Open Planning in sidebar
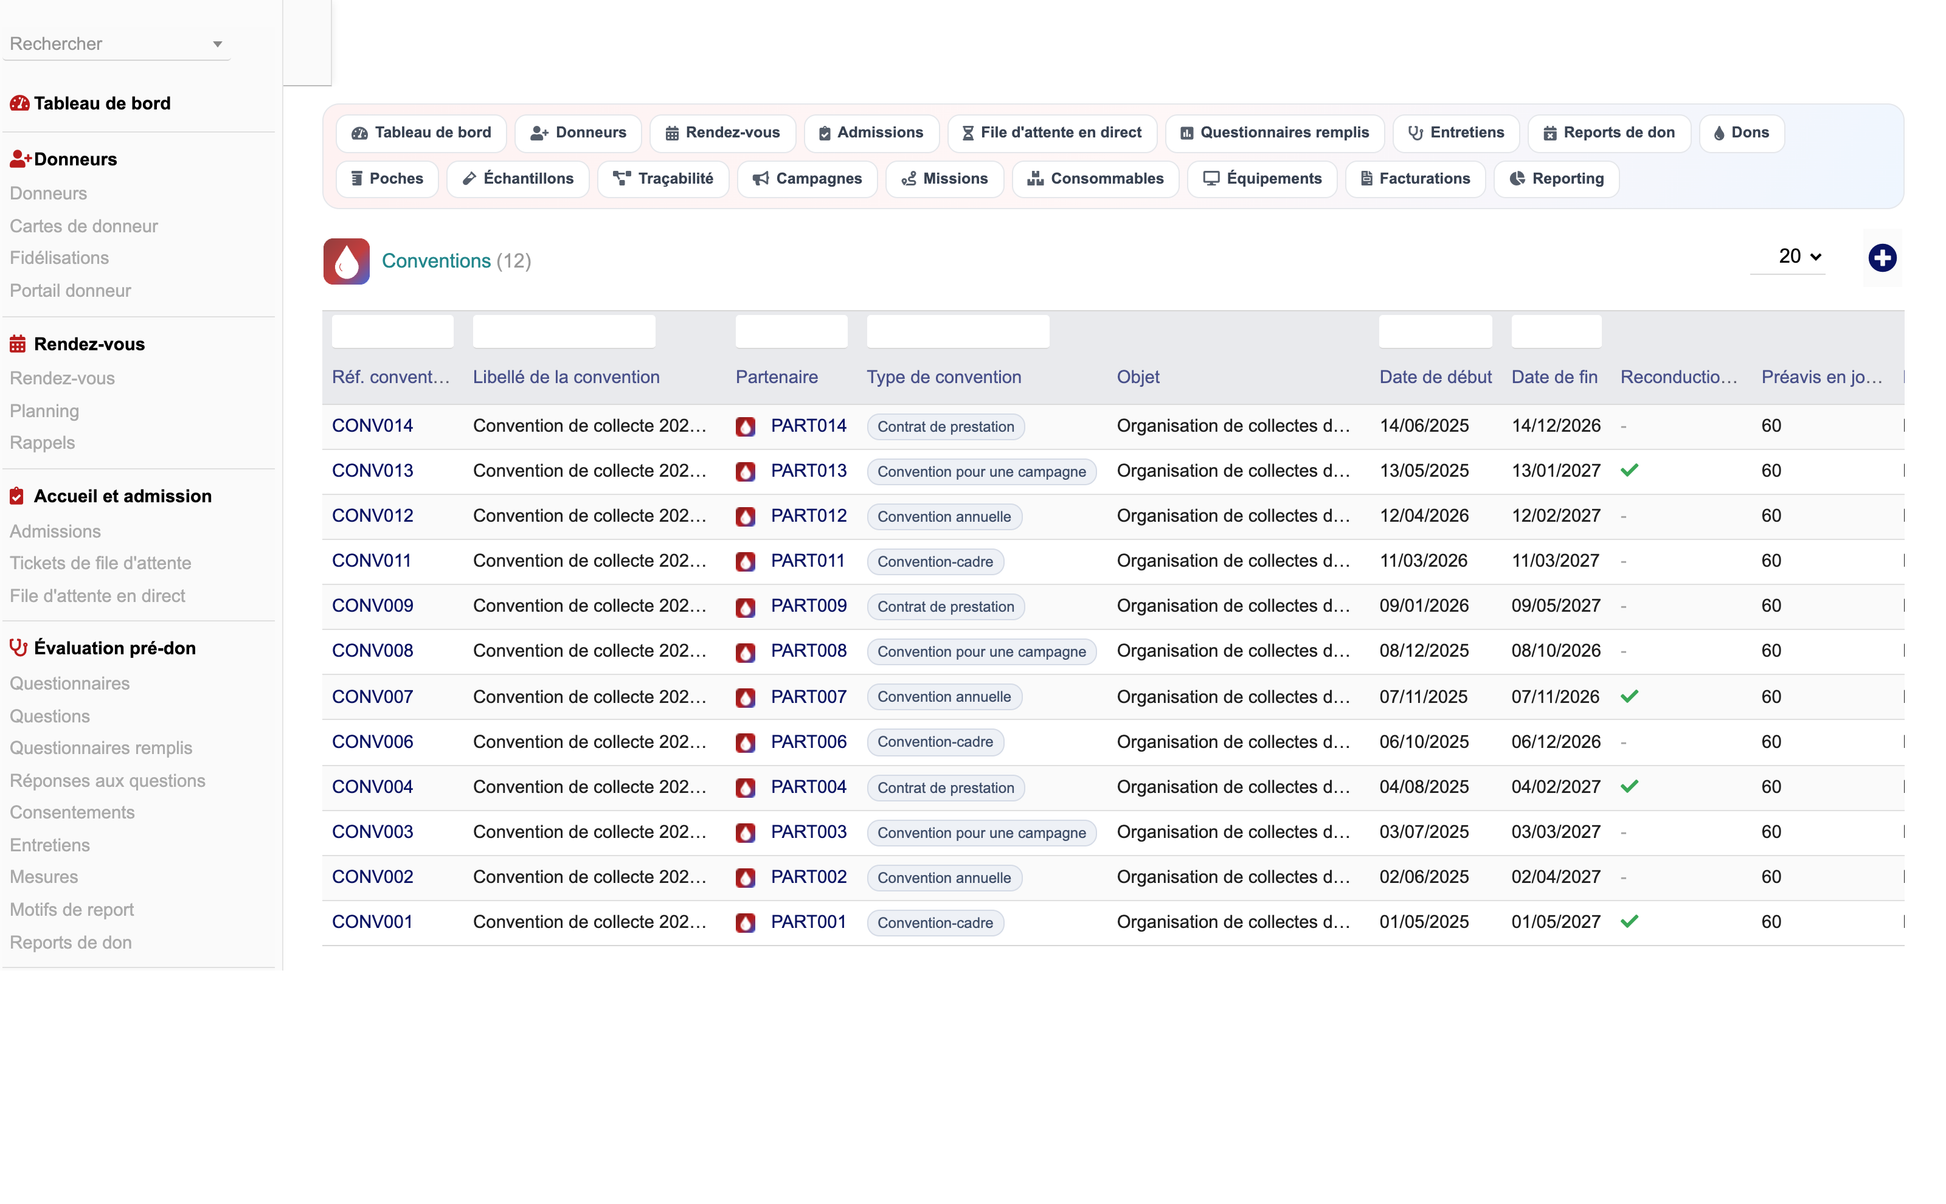The image size is (1946, 1204). point(44,411)
